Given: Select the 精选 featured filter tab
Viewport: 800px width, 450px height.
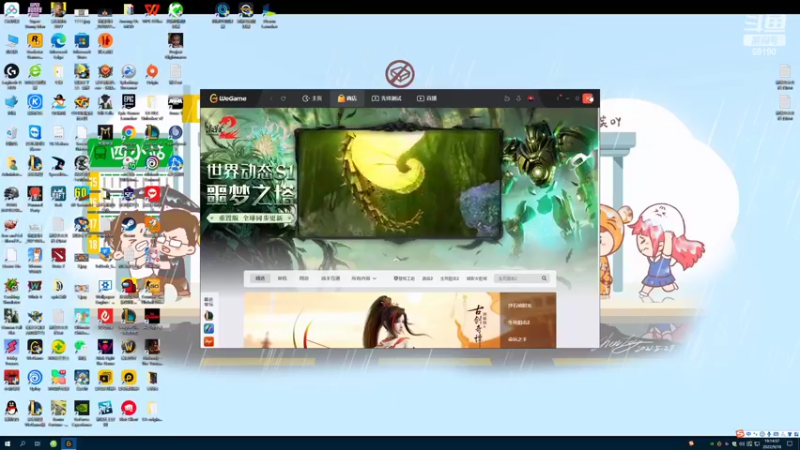Looking at the screenshot, I should click(x=260, y=279).
